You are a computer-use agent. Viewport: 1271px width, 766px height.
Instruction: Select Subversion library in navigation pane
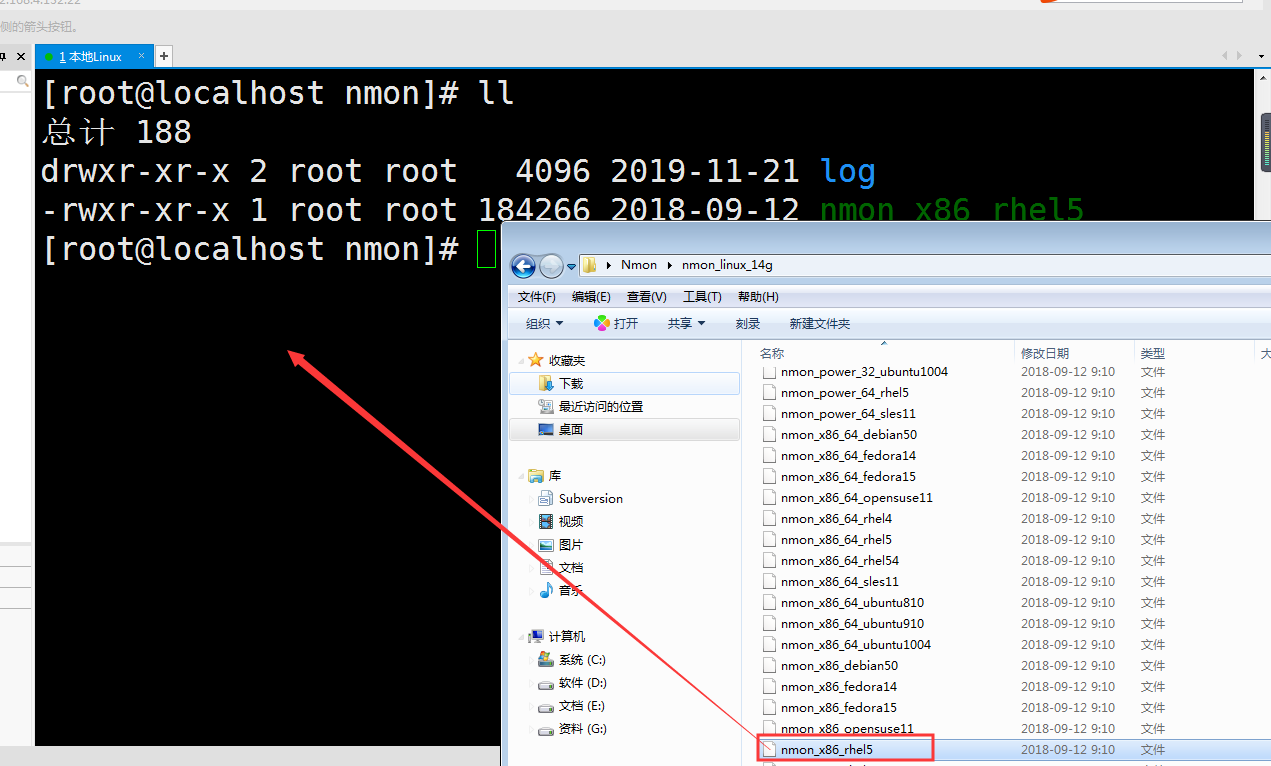tap(590, 498)
